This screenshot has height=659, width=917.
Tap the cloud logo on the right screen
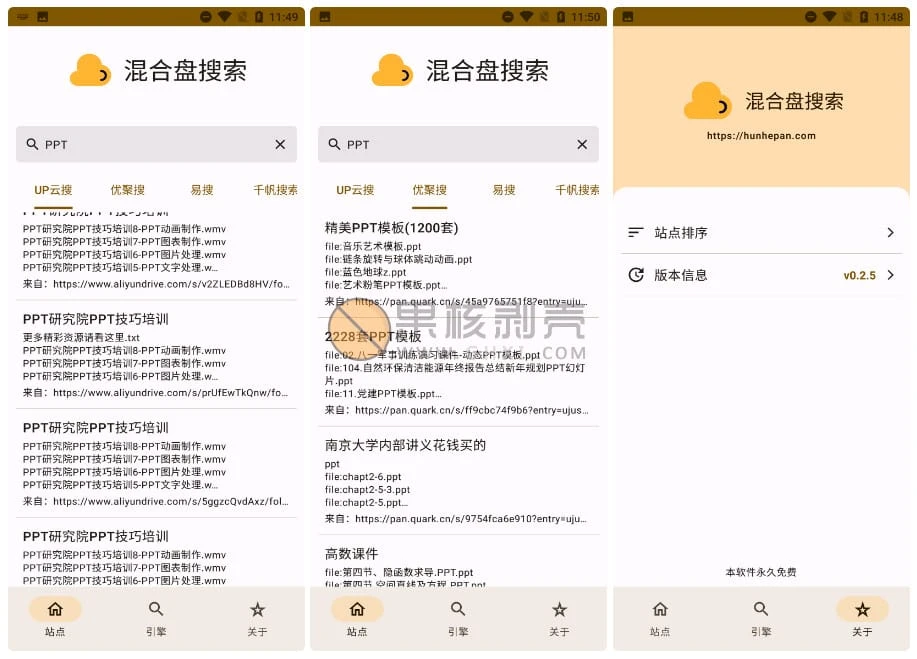[x=707, y=101]
